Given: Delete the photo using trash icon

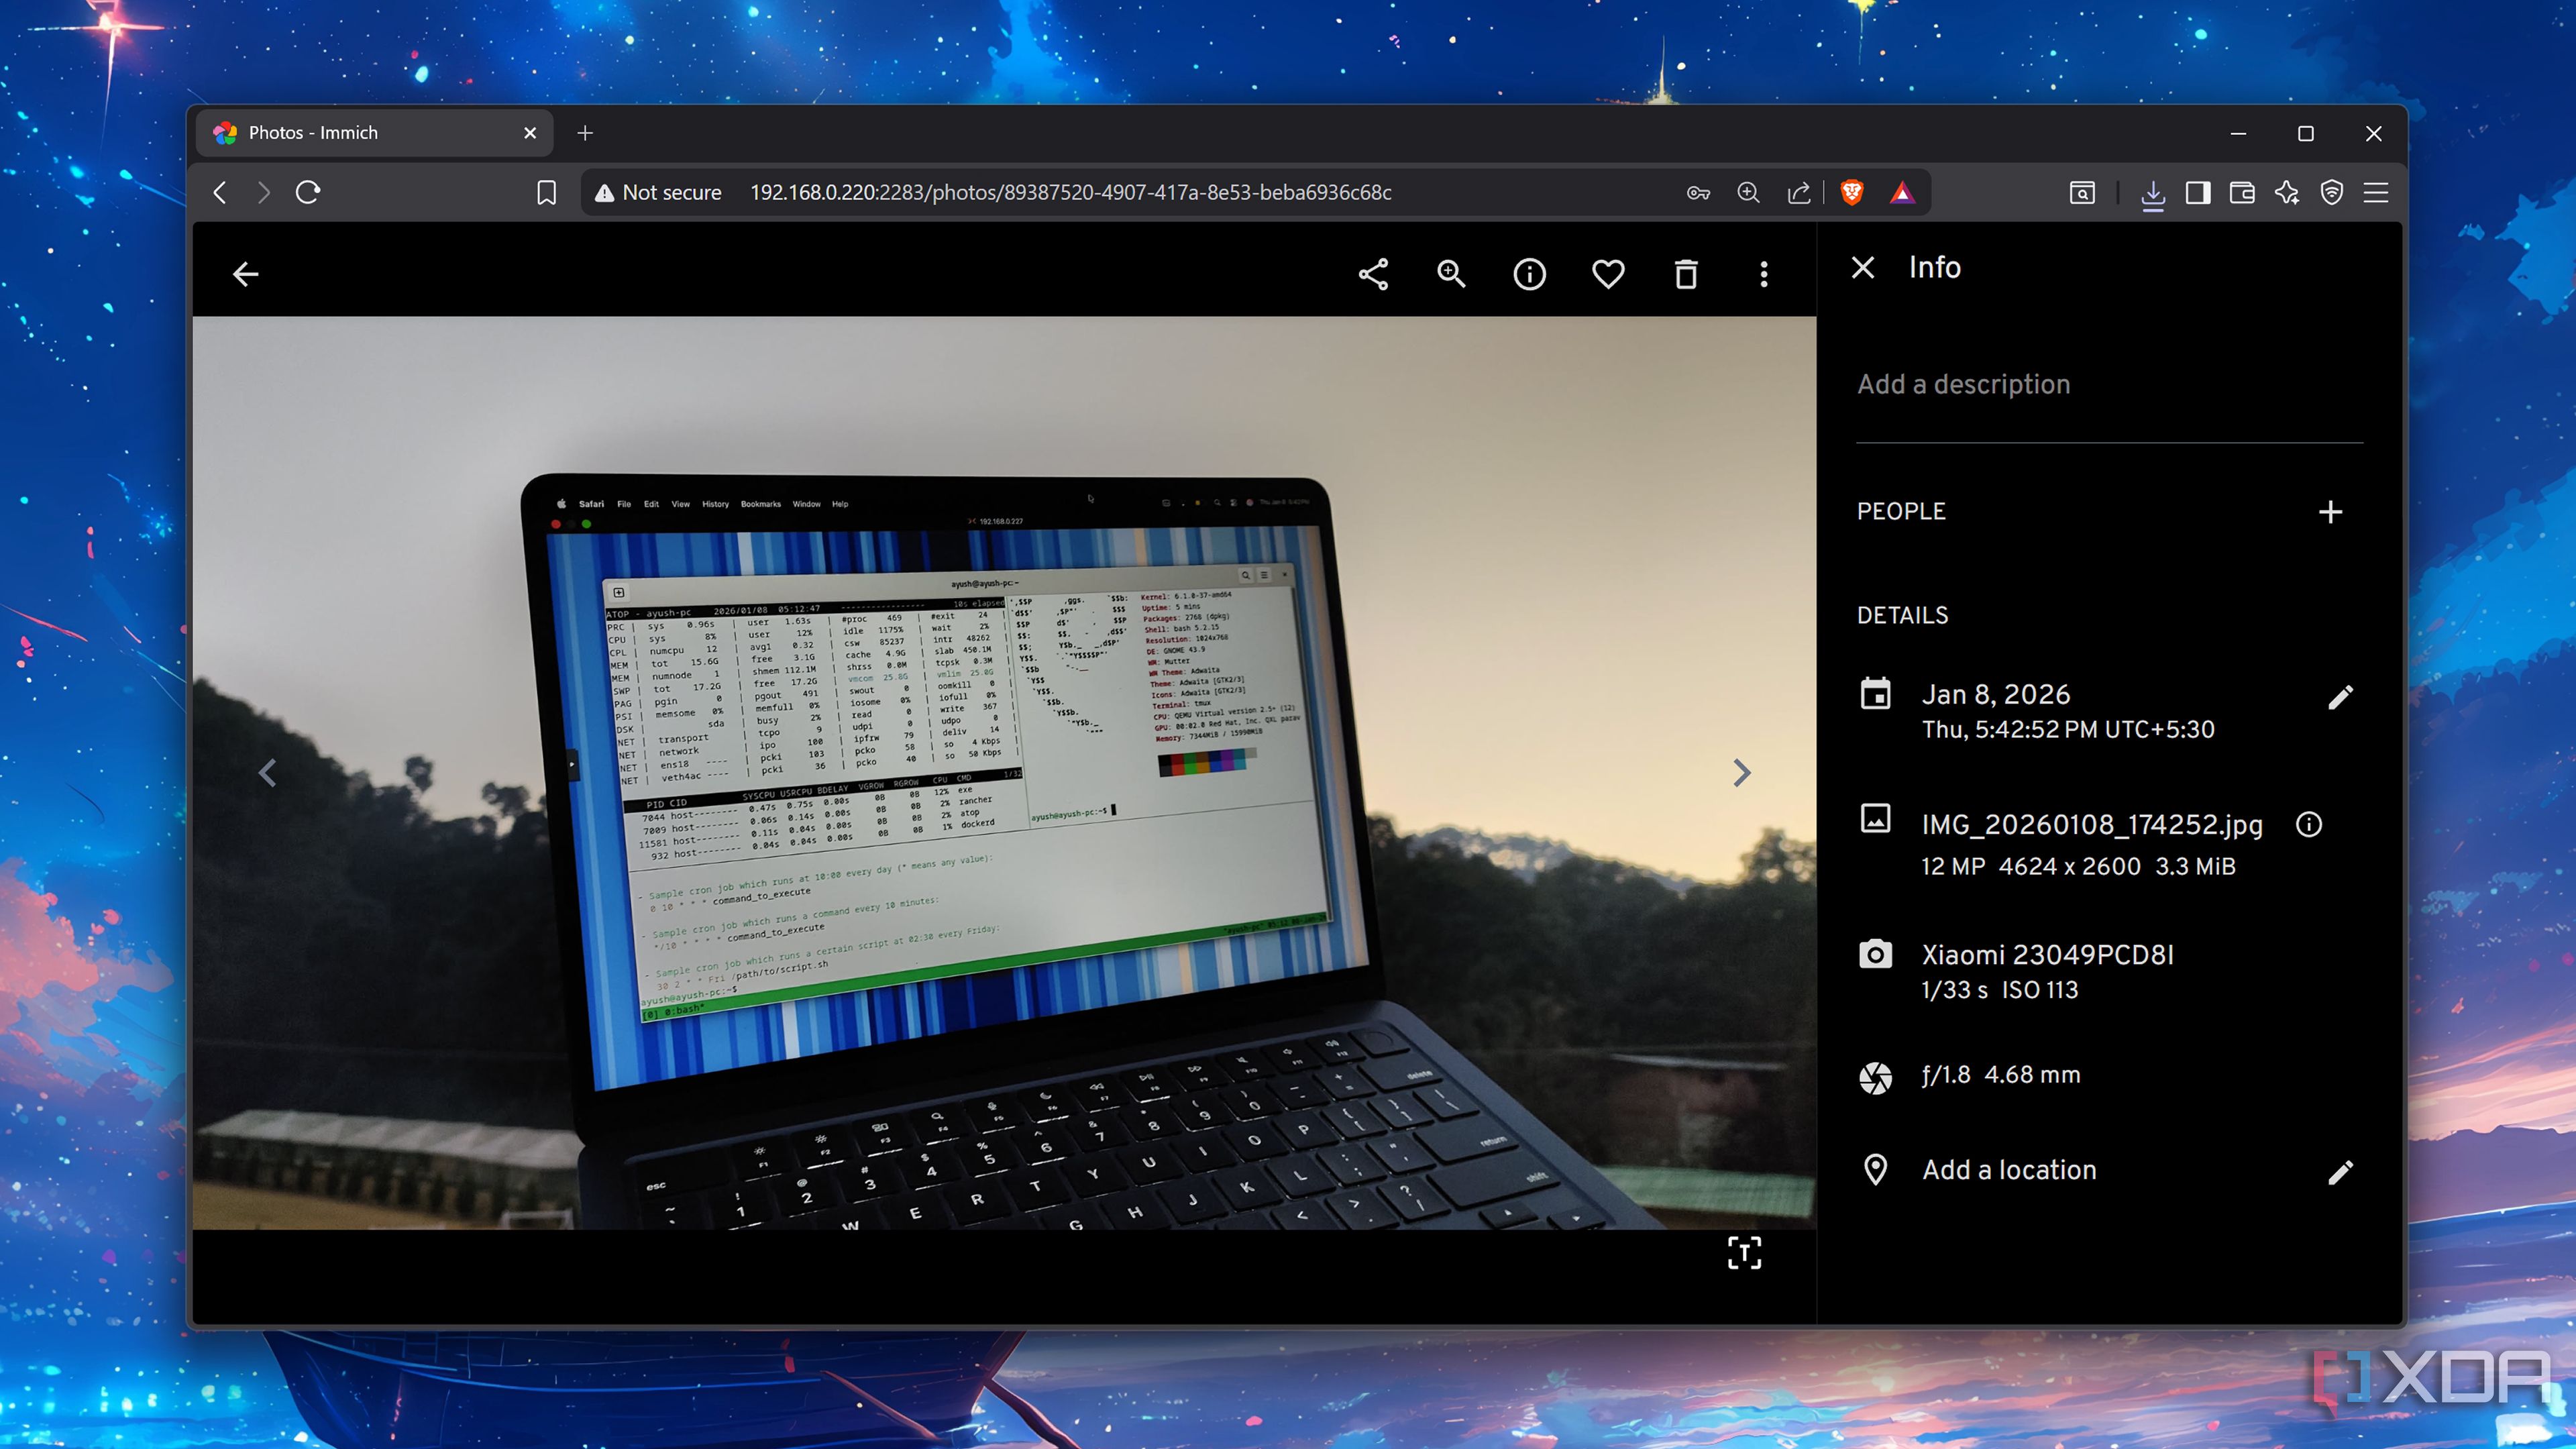Looking at the screenshot, I should coord(1686,274).
